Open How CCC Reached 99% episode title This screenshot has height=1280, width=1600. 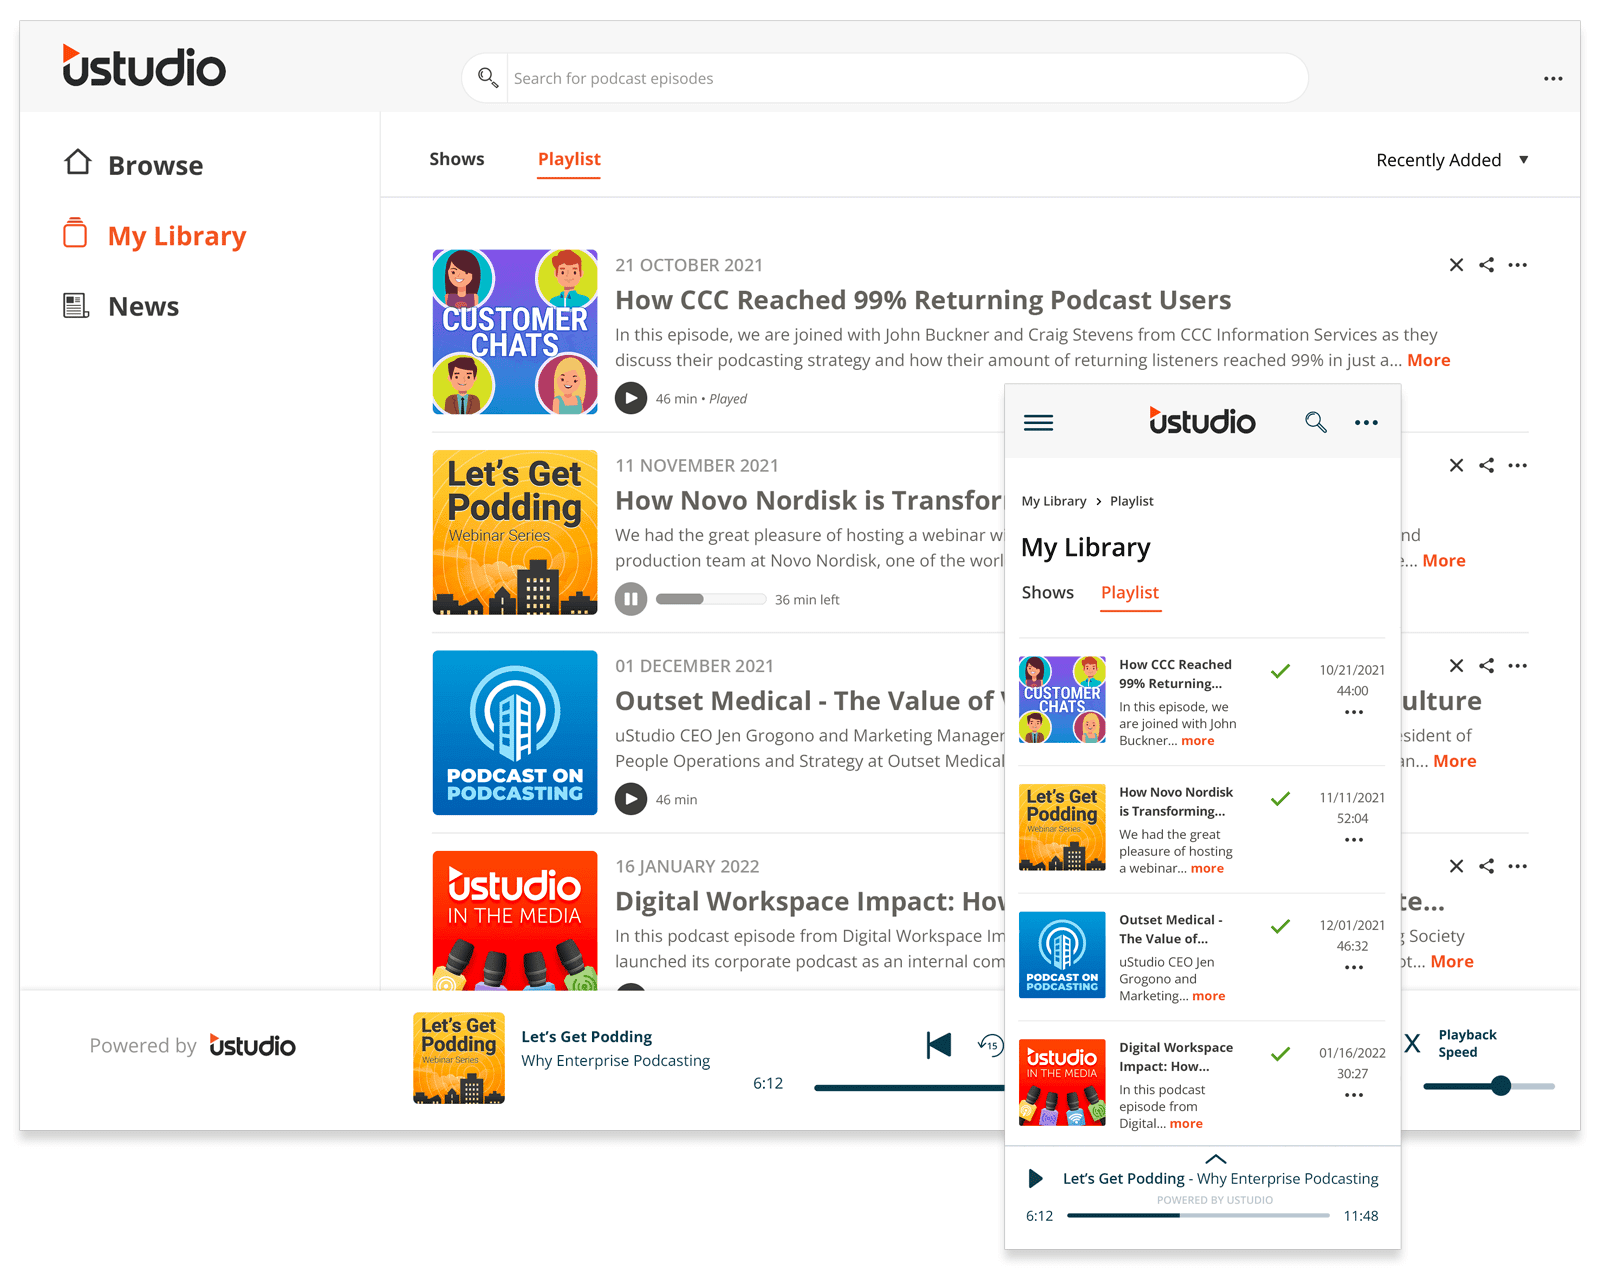[x=923, y=300]
